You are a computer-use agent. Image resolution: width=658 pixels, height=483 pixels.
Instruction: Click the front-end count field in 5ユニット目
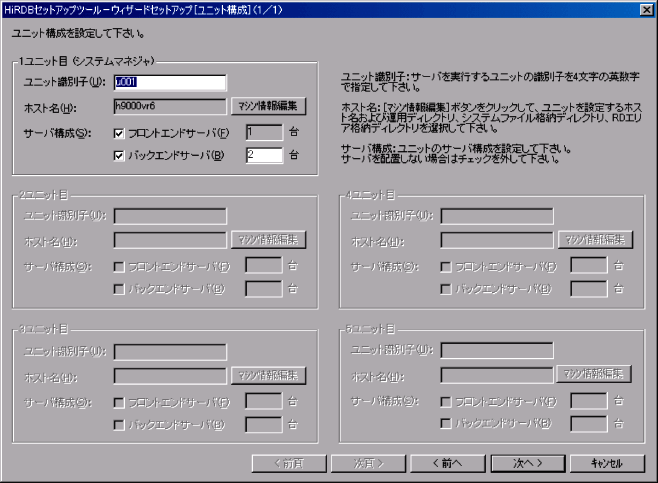(589, 401)
